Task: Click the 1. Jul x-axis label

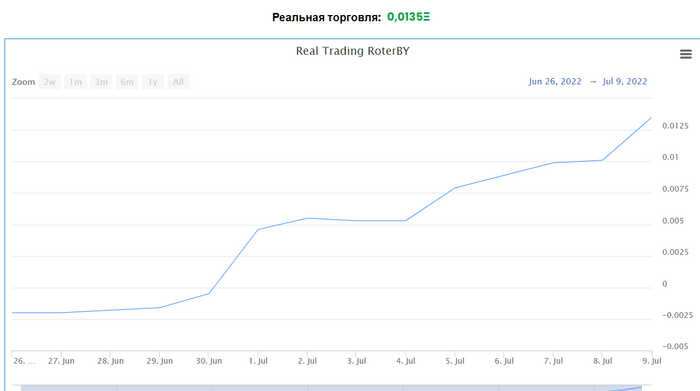Action: pos(258,361)
